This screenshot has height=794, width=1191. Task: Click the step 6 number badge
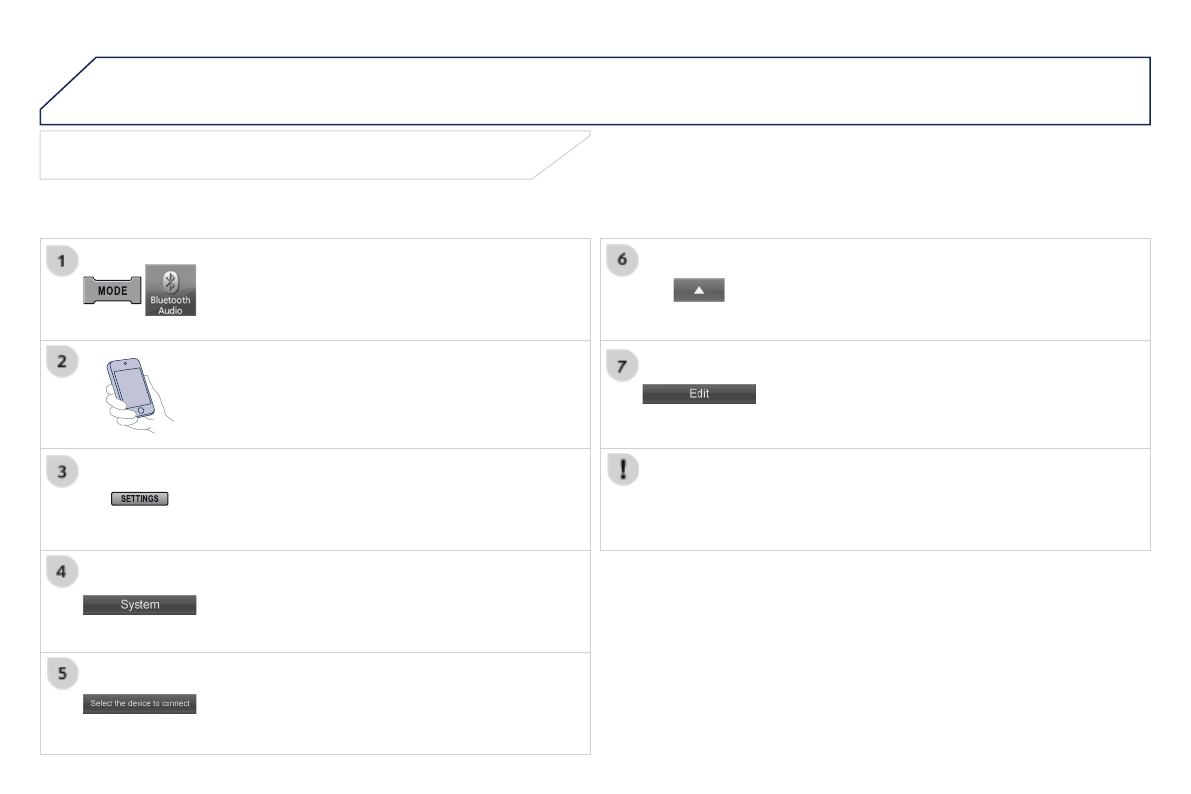[623, 260]
